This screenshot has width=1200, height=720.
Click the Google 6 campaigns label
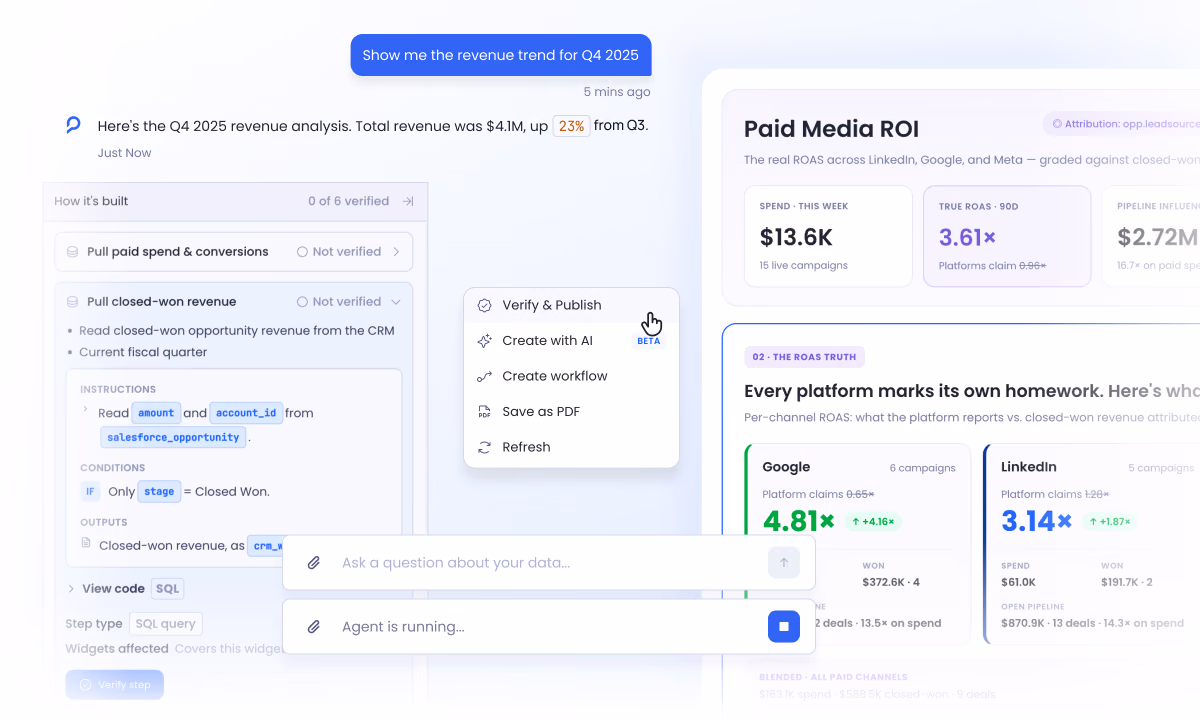tap(922, 468)
